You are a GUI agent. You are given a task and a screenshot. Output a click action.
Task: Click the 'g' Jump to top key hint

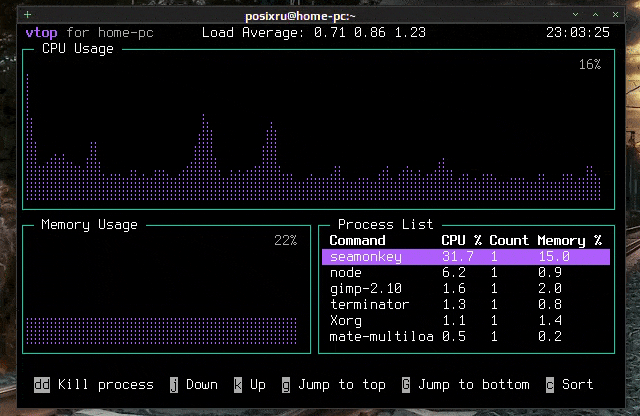[x=286, y=385]
